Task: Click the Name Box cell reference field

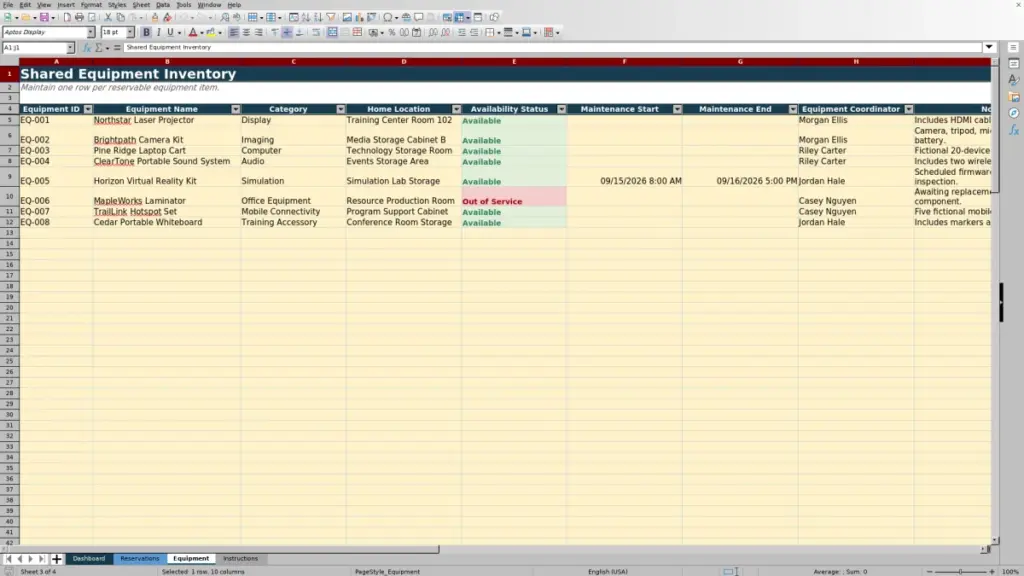Action: click(34, 48)
